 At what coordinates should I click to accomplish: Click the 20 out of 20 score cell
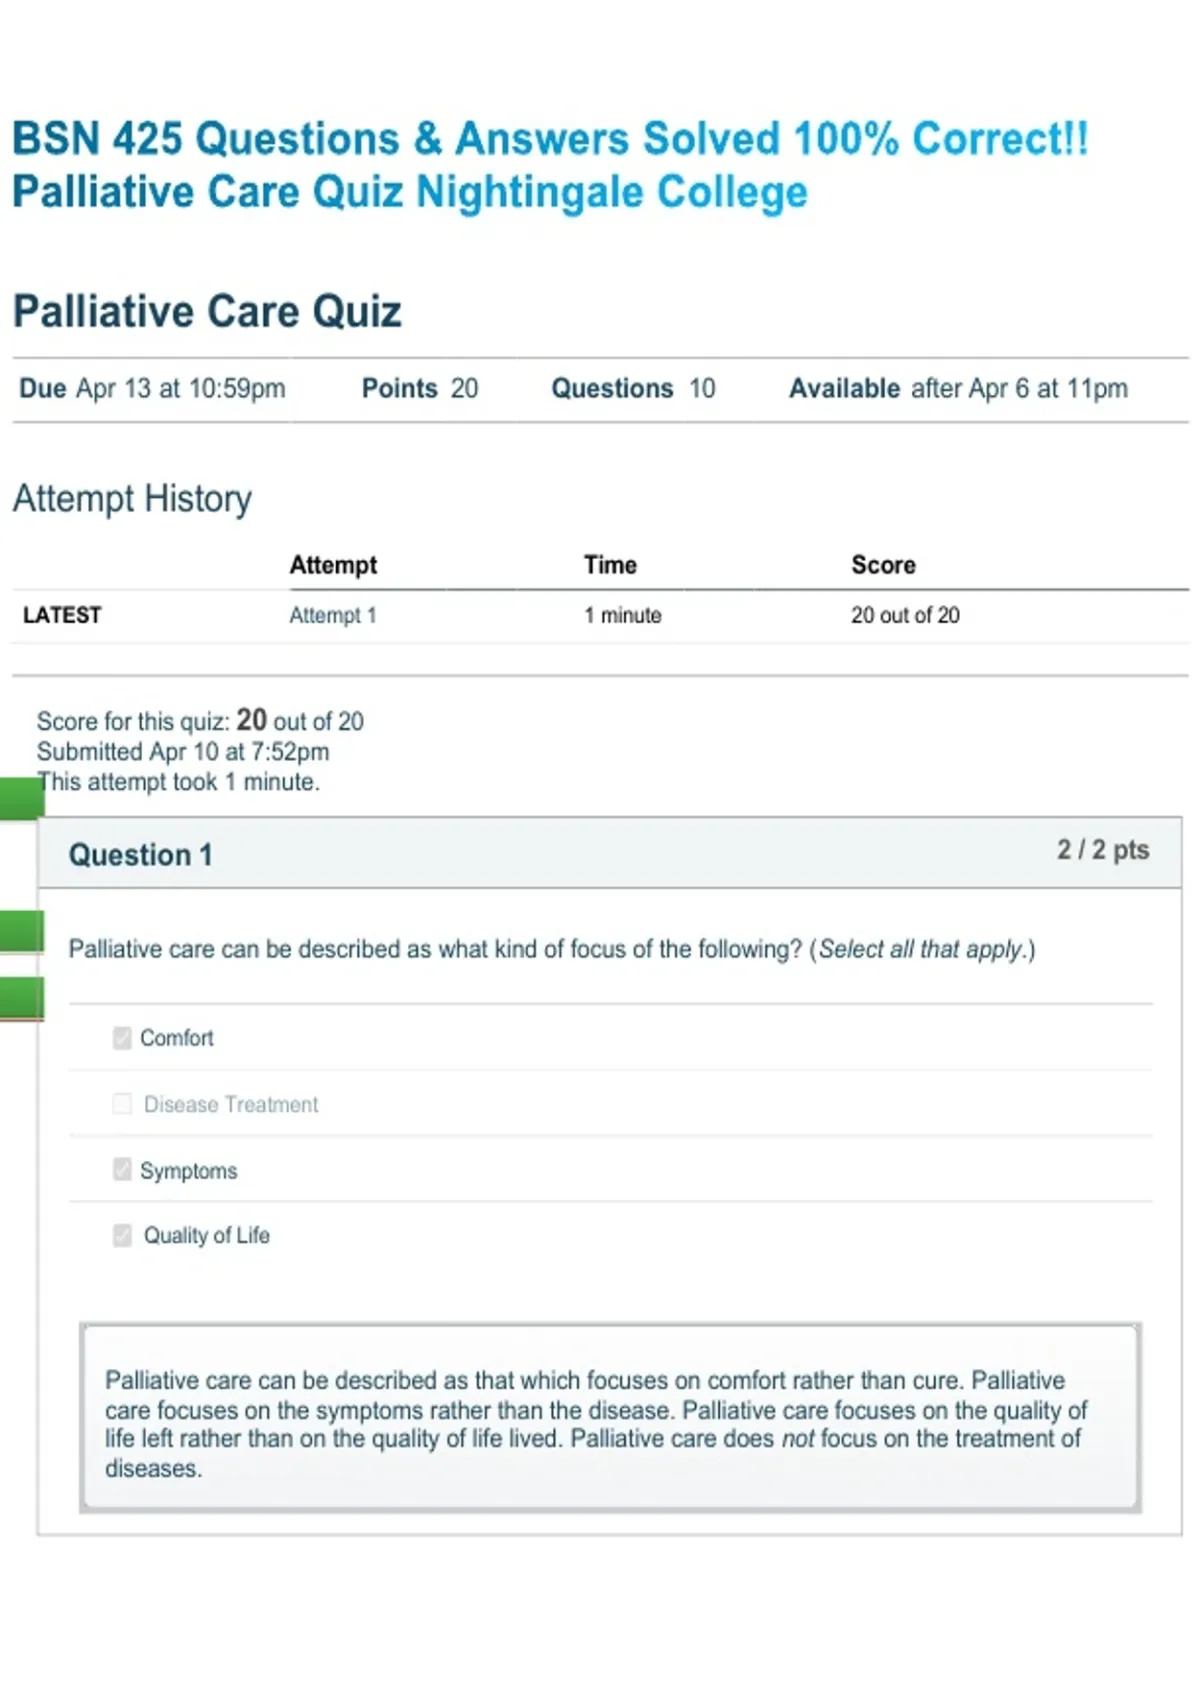pos(905,615)
